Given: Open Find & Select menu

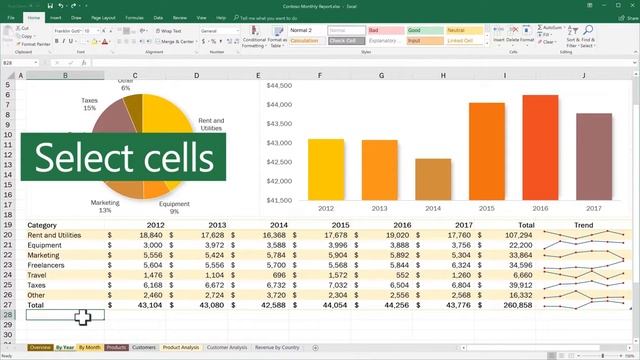Looking at the screenshot, I should (x=588, y=37).
